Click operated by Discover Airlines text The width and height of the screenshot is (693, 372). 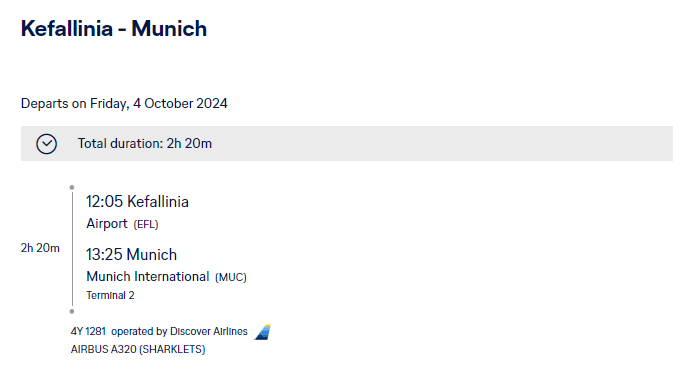[179, 331]
